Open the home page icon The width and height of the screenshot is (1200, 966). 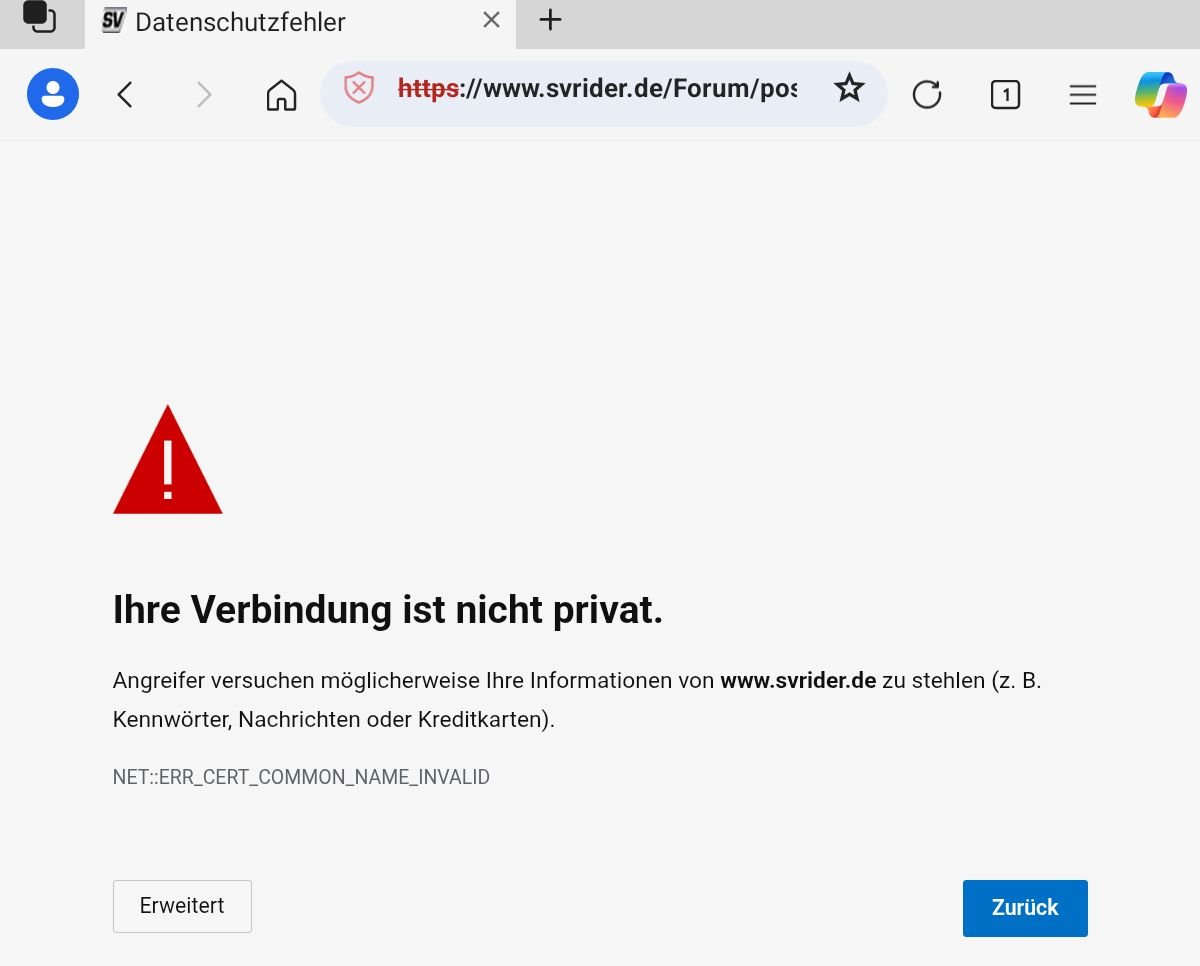(x=281, y=95)
